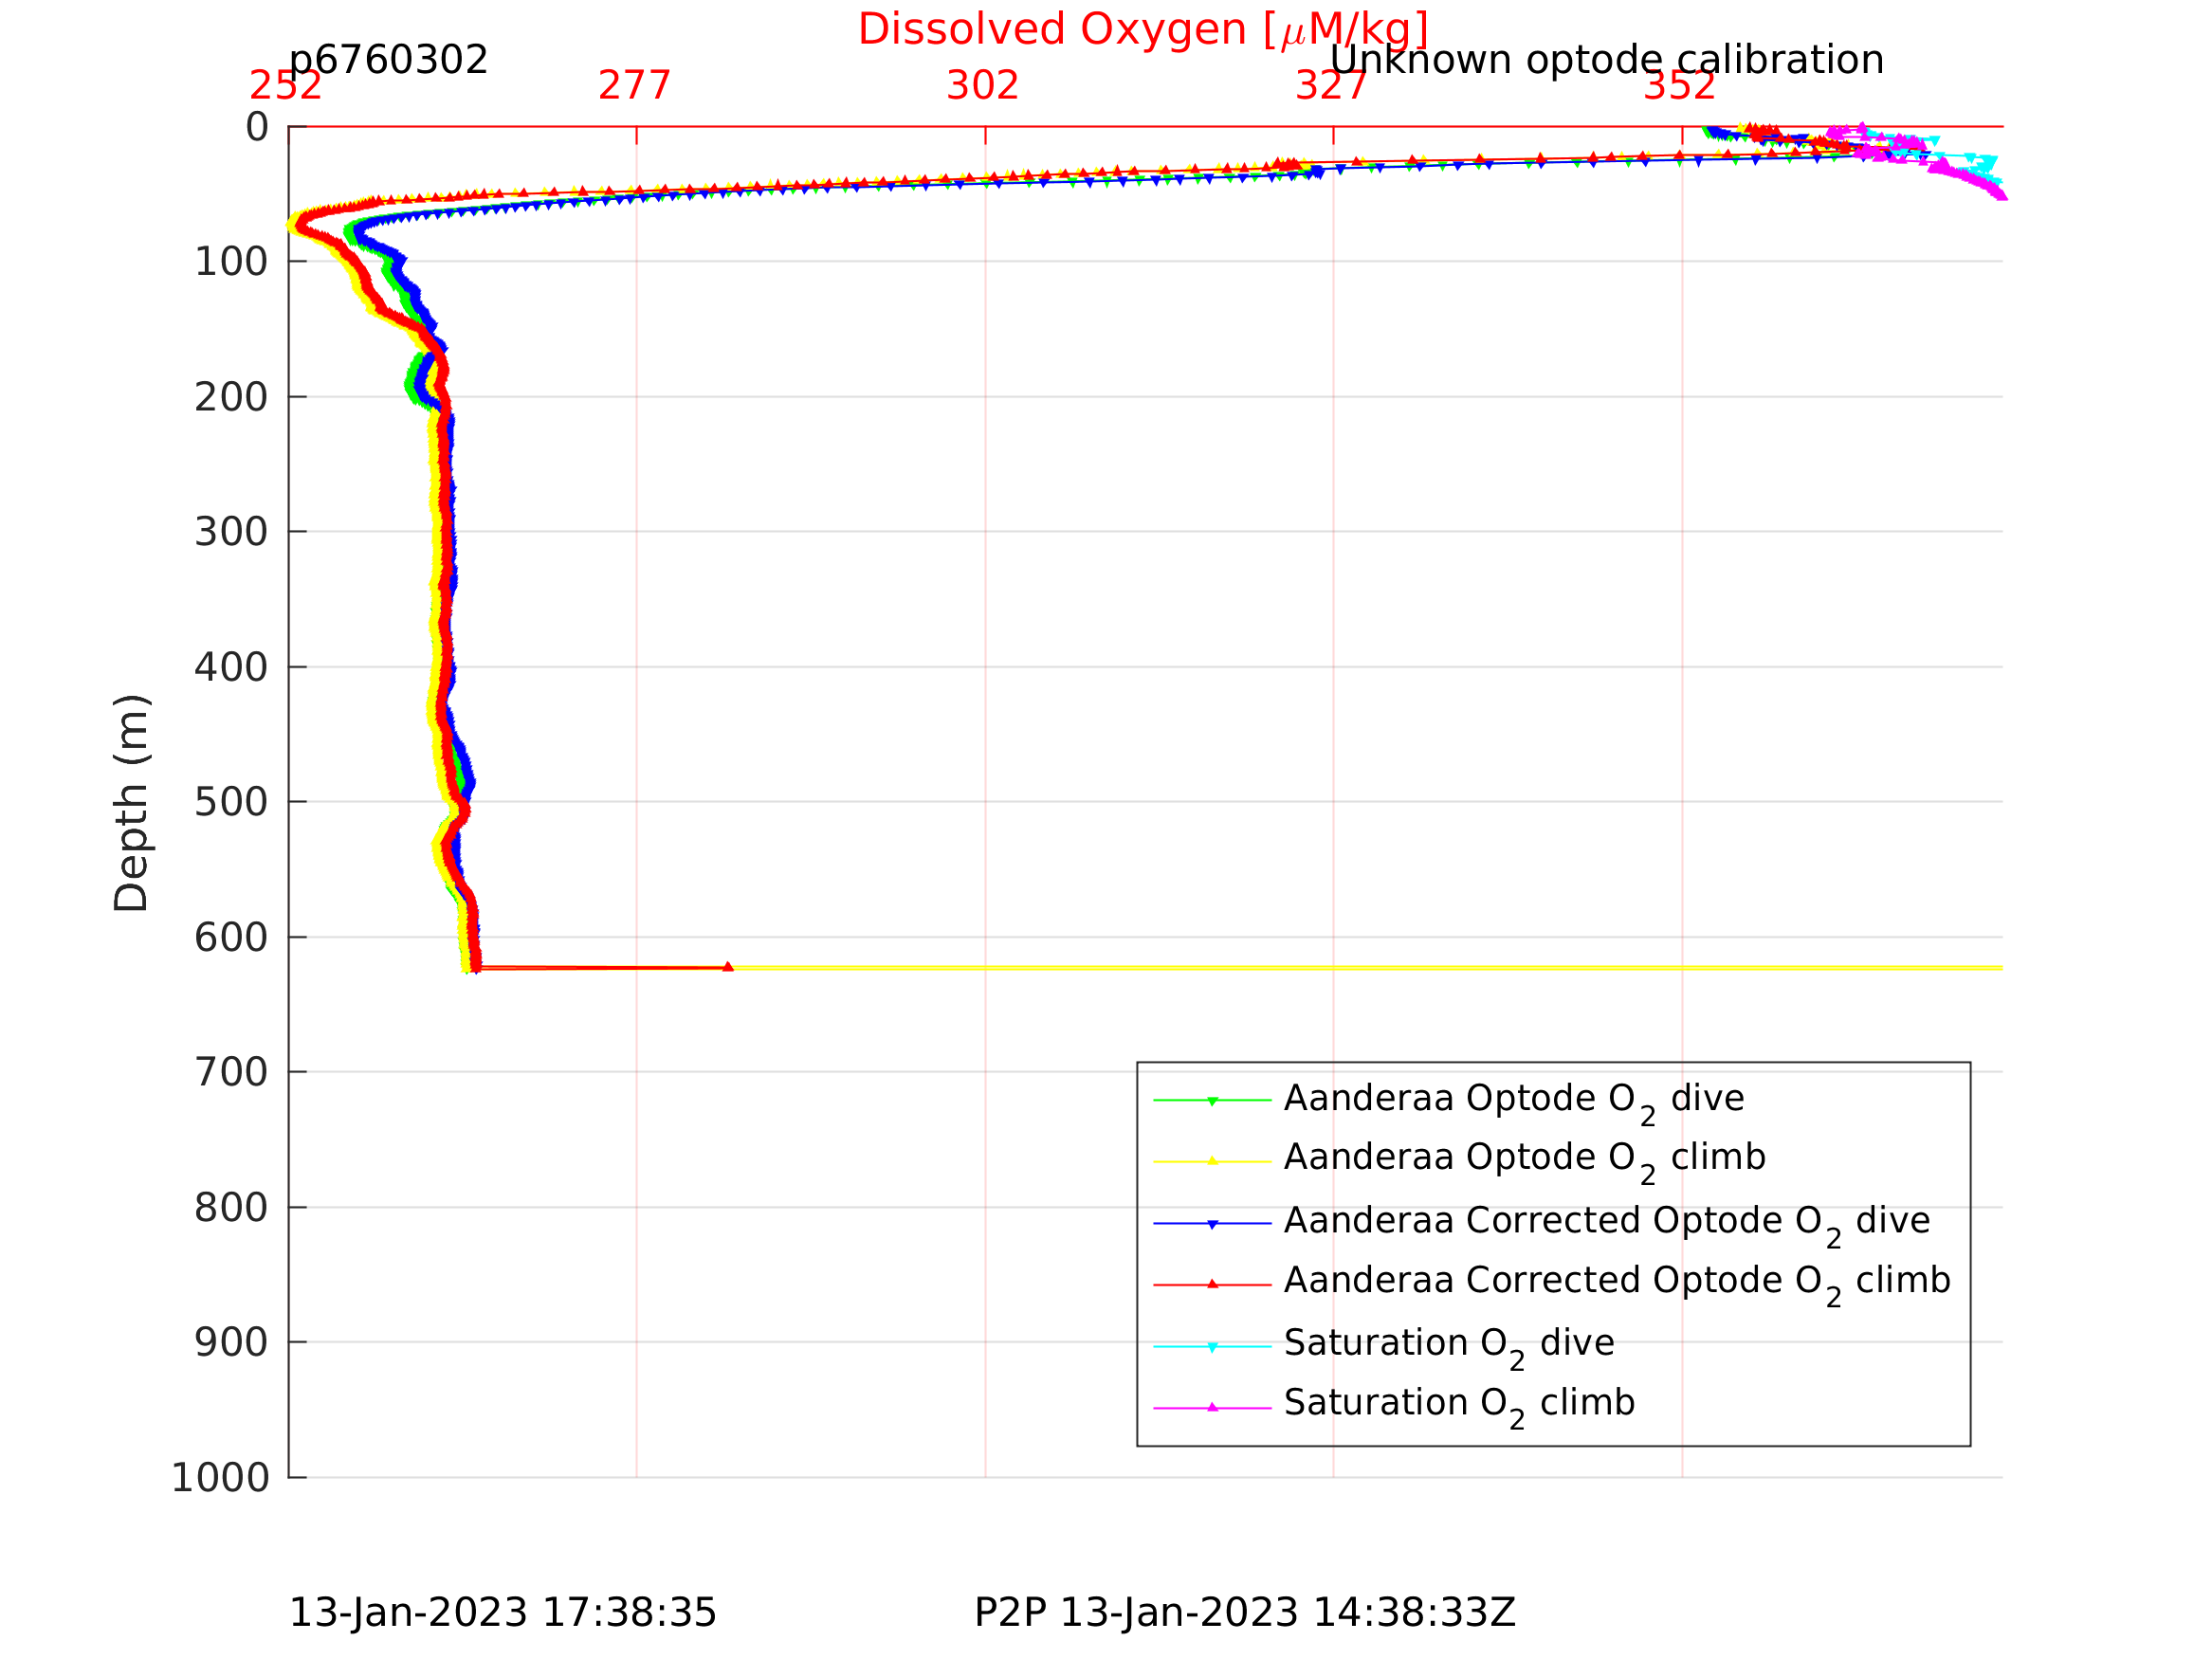Screen dimensions: 2212x1659
Task: Click the x-axis tick label '327'
Action: click(x=1331, y=86)
